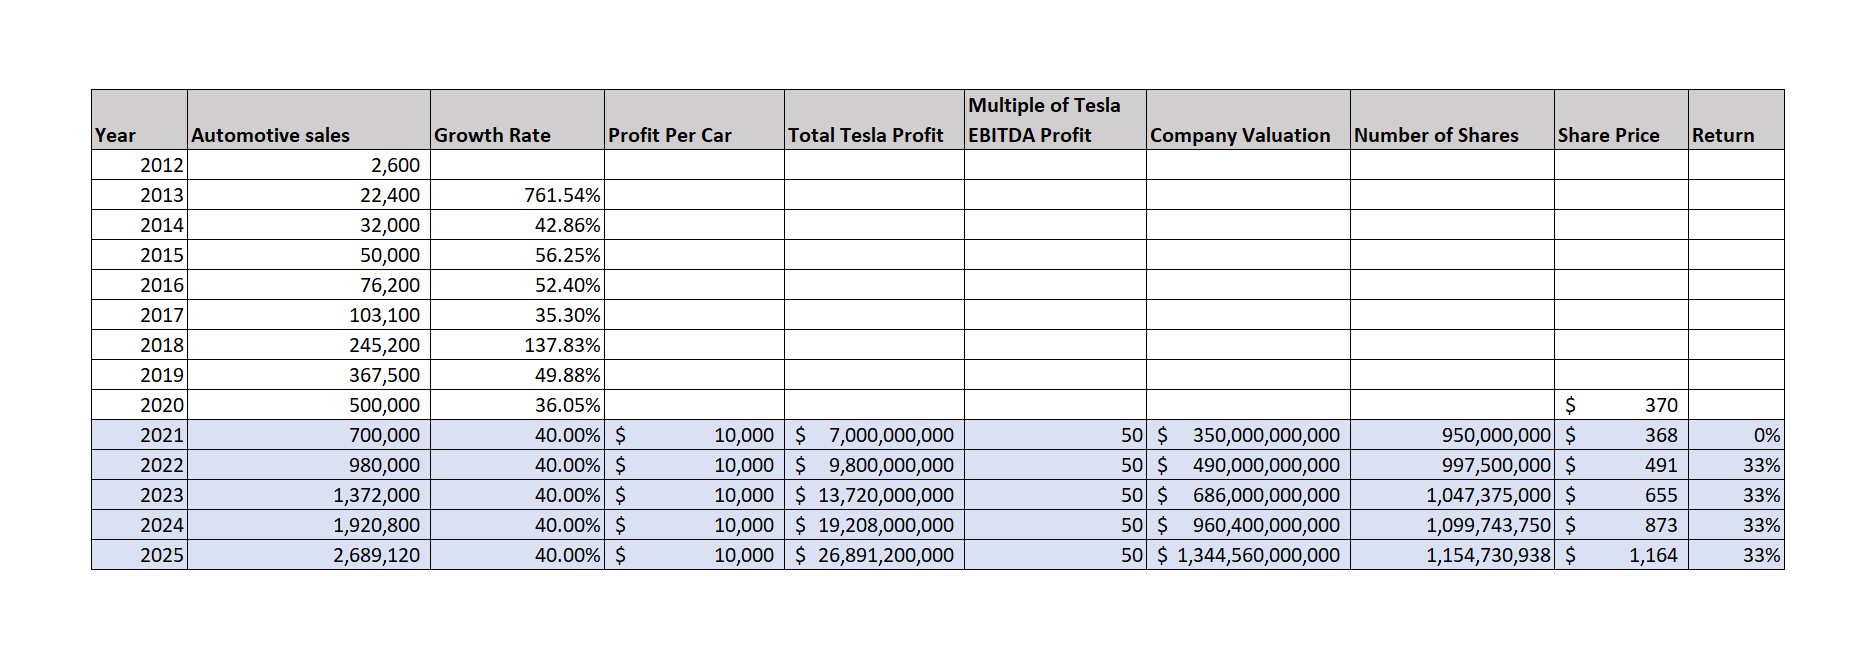
Task: Click total profit $19,208,000,000
Action: [874, 525]
